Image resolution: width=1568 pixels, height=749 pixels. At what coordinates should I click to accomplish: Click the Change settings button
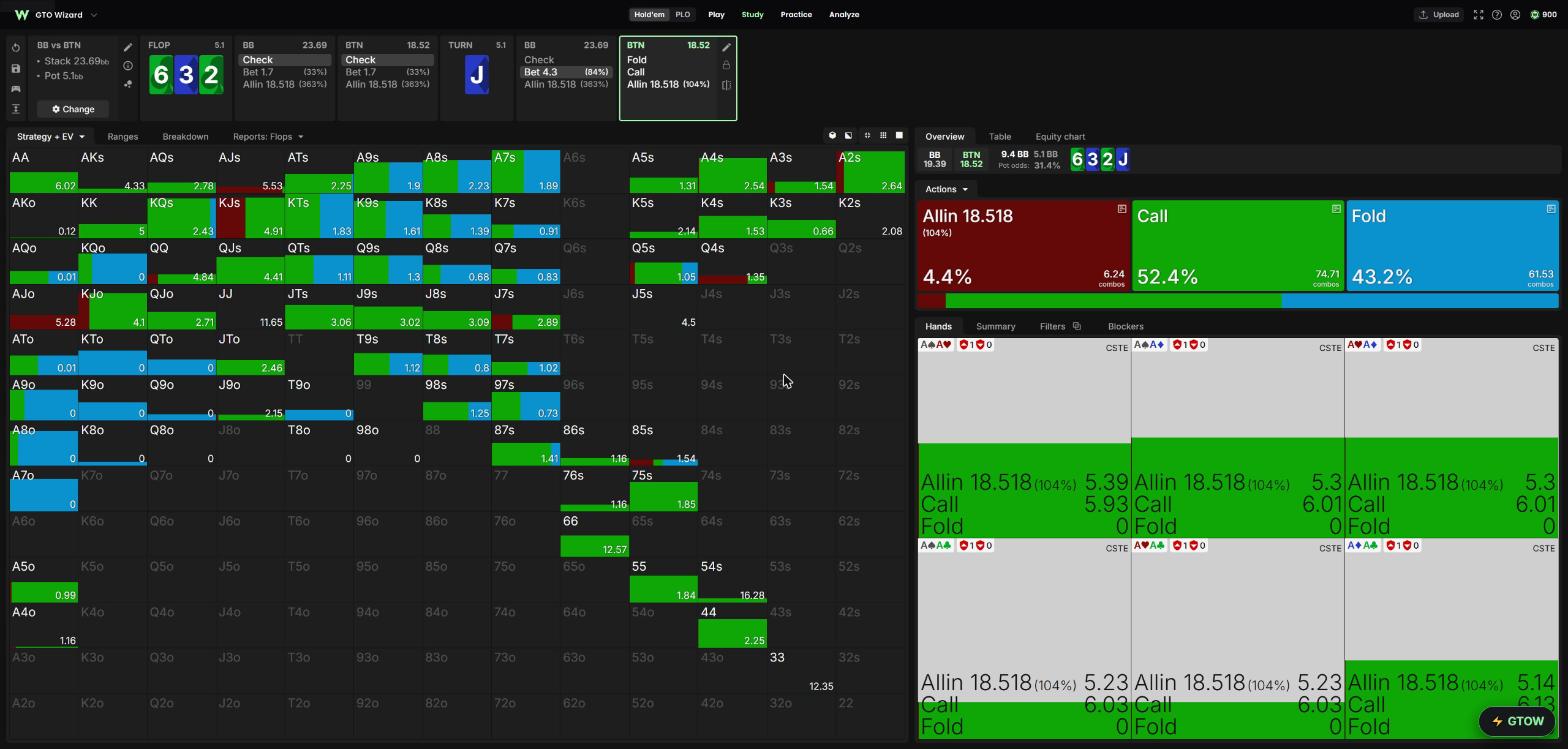click(x=73, y=109)
